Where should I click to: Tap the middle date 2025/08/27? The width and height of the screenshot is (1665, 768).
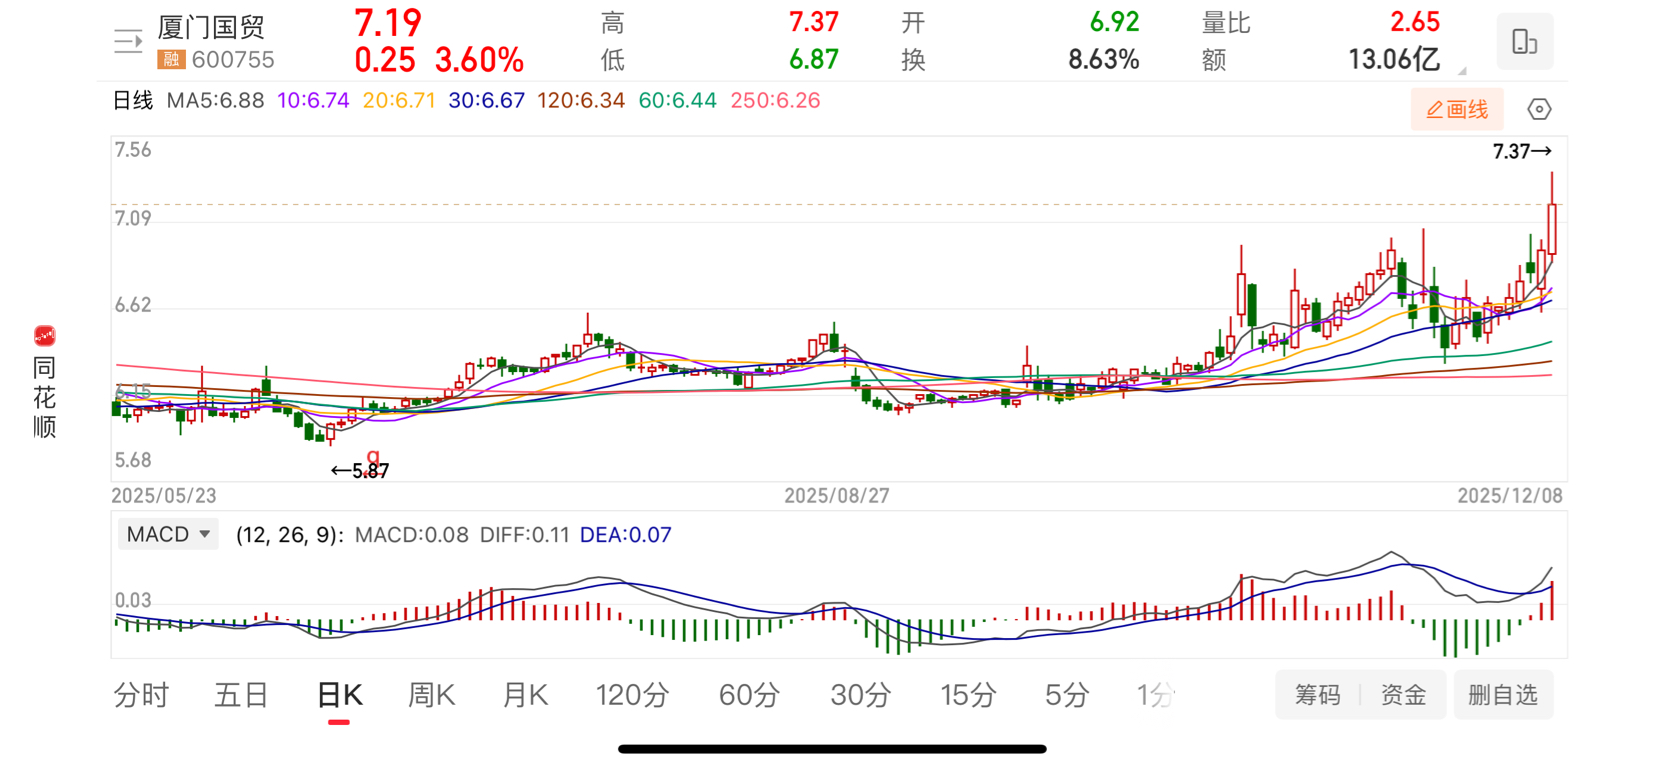(x=837, y=496)
